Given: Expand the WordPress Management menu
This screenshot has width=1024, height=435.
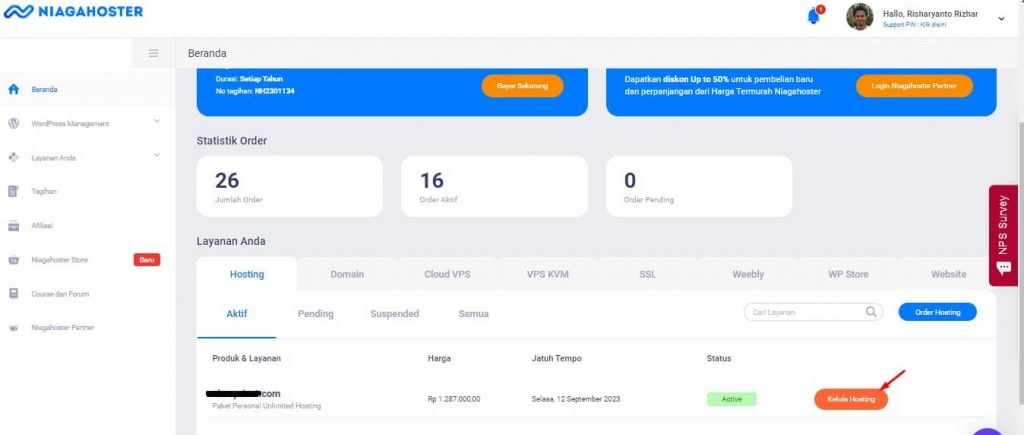Looking at the screenshot, I should click(x=157, y=122).
